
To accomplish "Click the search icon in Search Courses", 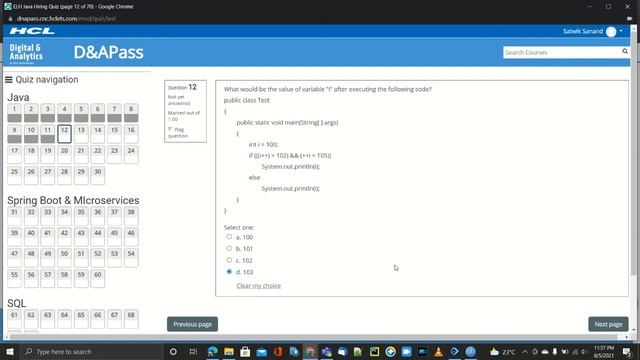I will pyautogui.click(x=624, y=51).
